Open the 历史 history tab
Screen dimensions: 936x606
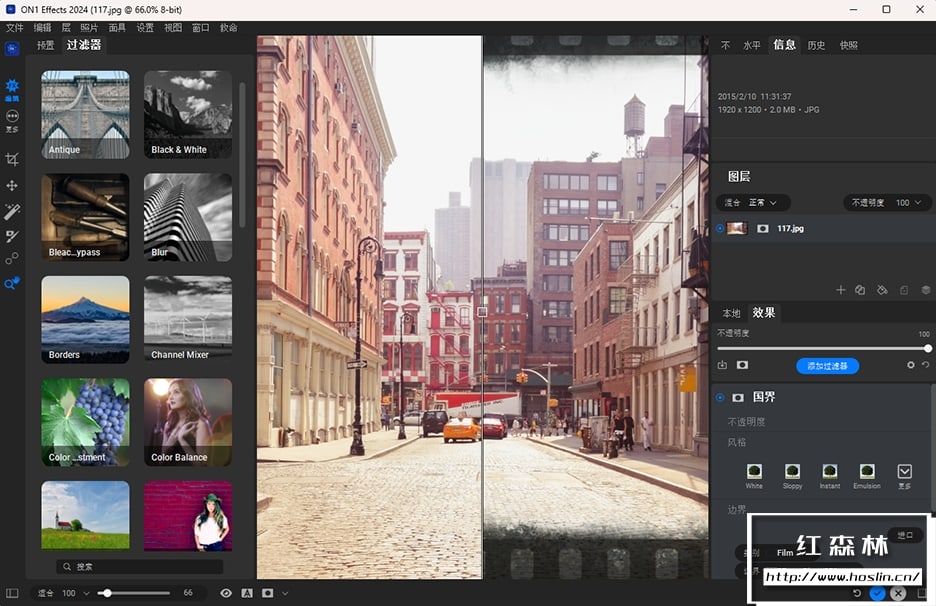(816, 45)
